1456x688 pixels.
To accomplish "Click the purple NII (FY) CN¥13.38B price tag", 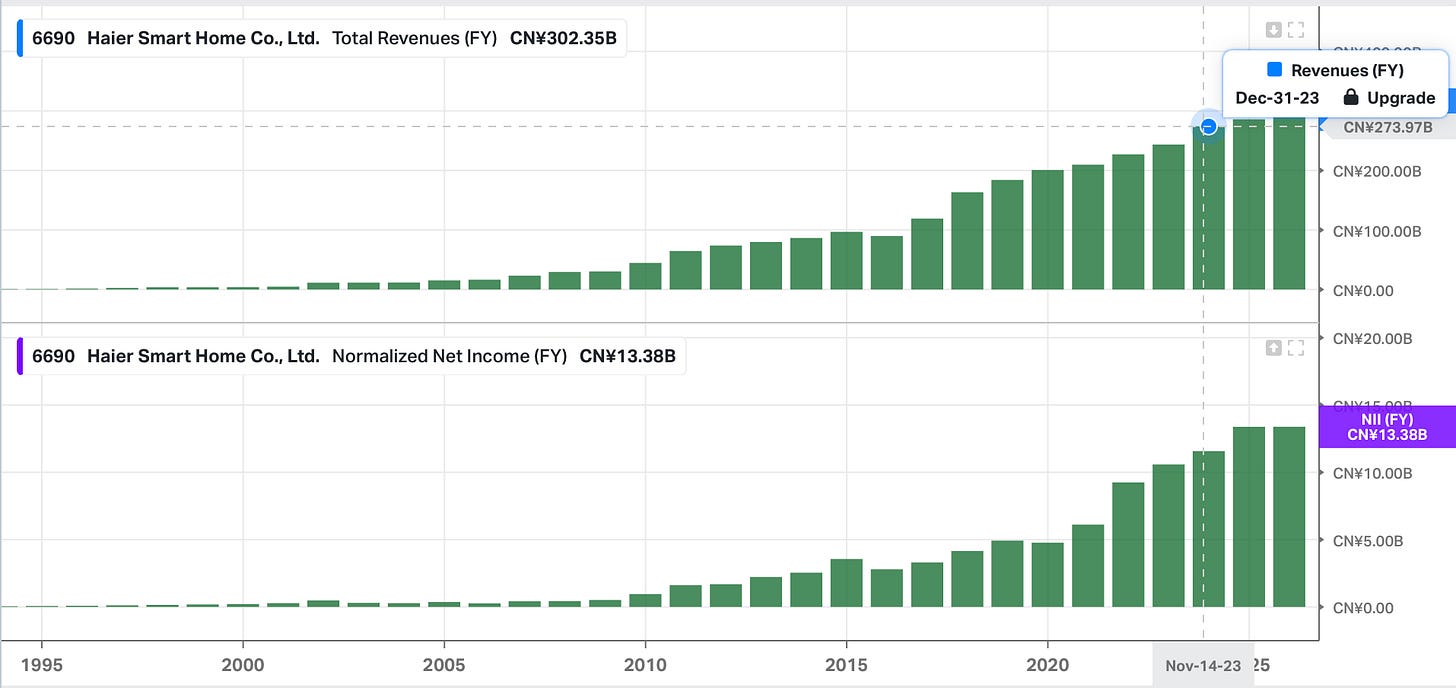I will point(1387,427).
